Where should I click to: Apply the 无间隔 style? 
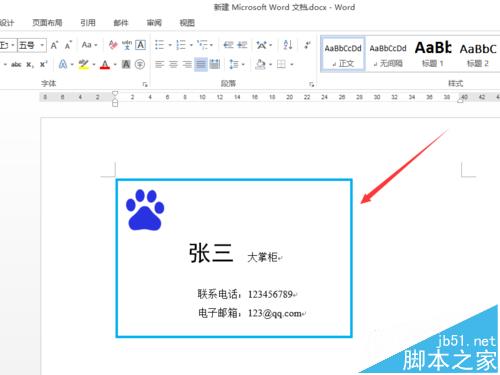pos(388,54)
